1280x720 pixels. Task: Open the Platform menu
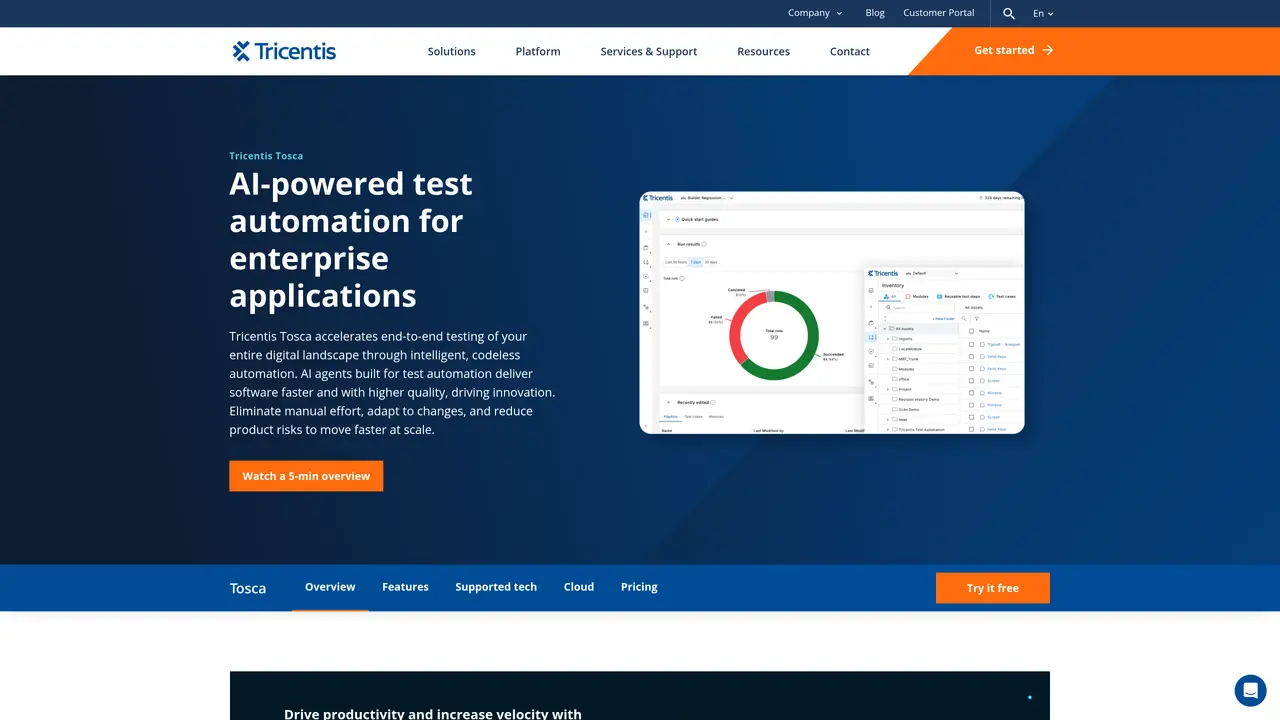coord(538,51)
